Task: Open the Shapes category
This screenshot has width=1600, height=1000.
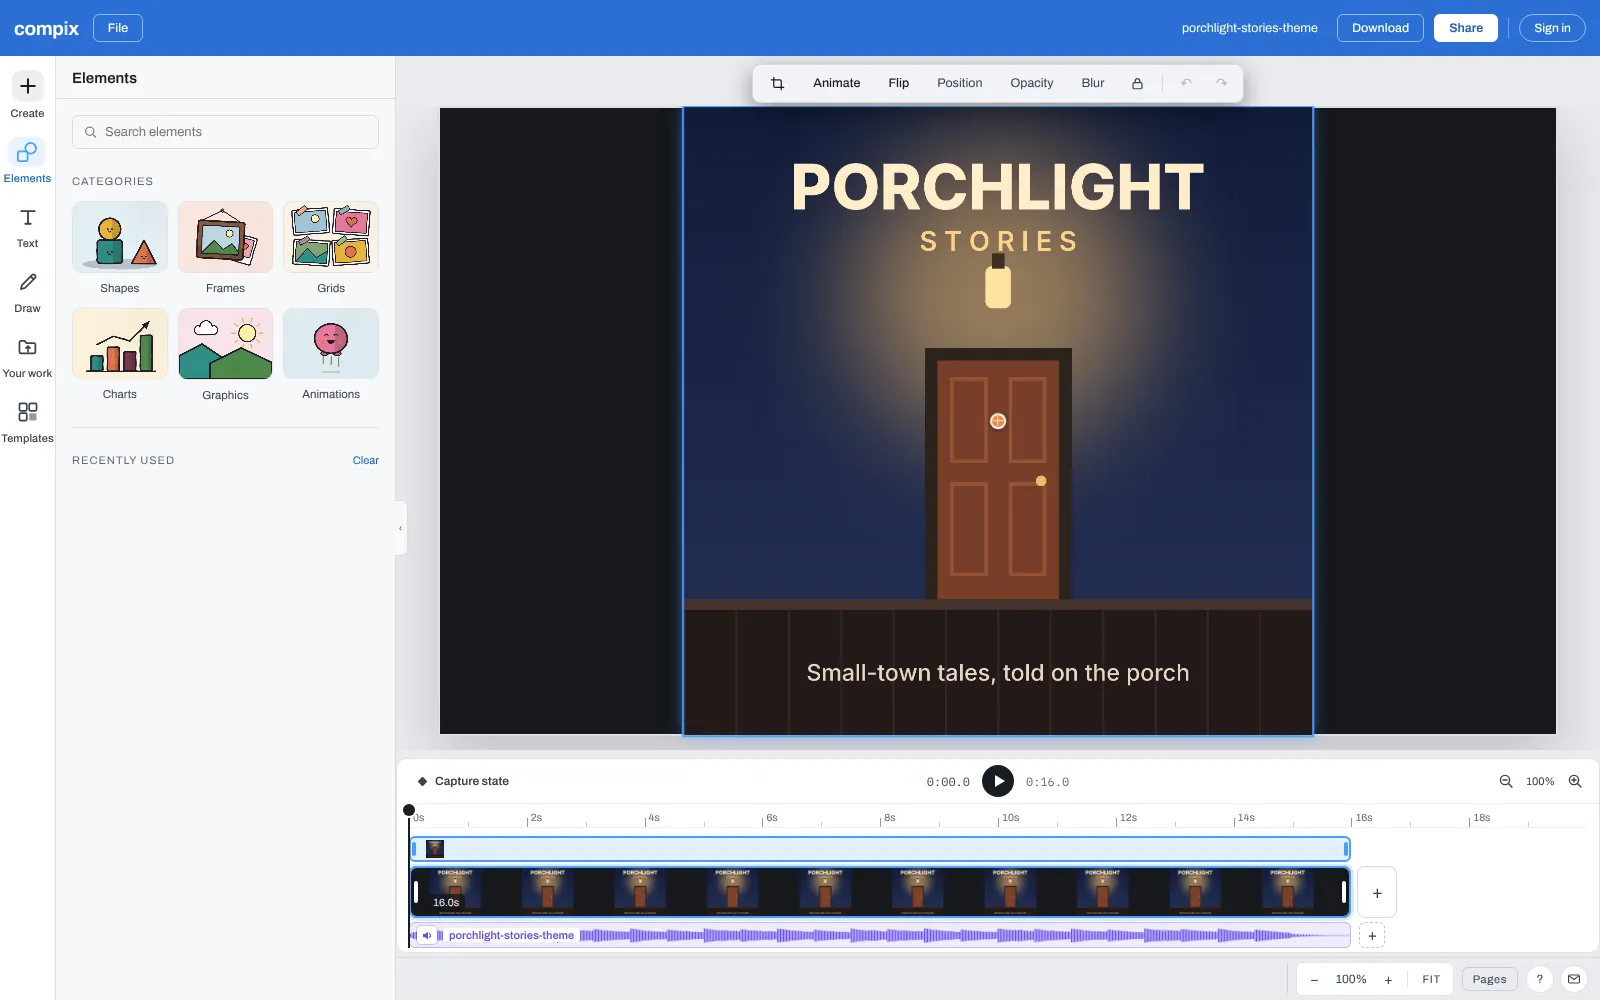Action: pyautogui.click(x=120, y=248)
